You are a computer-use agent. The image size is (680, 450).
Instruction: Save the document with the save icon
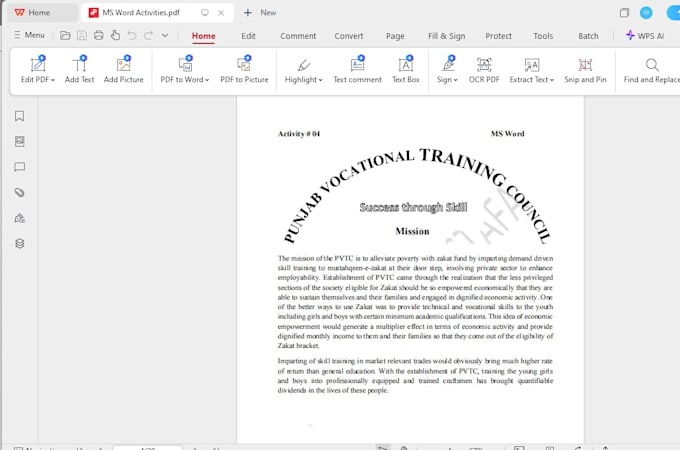click(x=82, y=36)
